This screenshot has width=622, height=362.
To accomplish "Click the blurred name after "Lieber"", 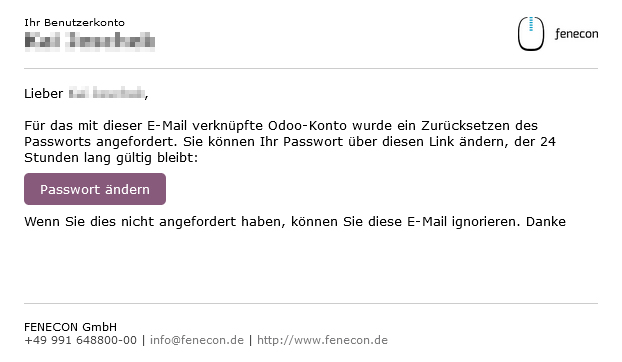I will click(106, 94).
